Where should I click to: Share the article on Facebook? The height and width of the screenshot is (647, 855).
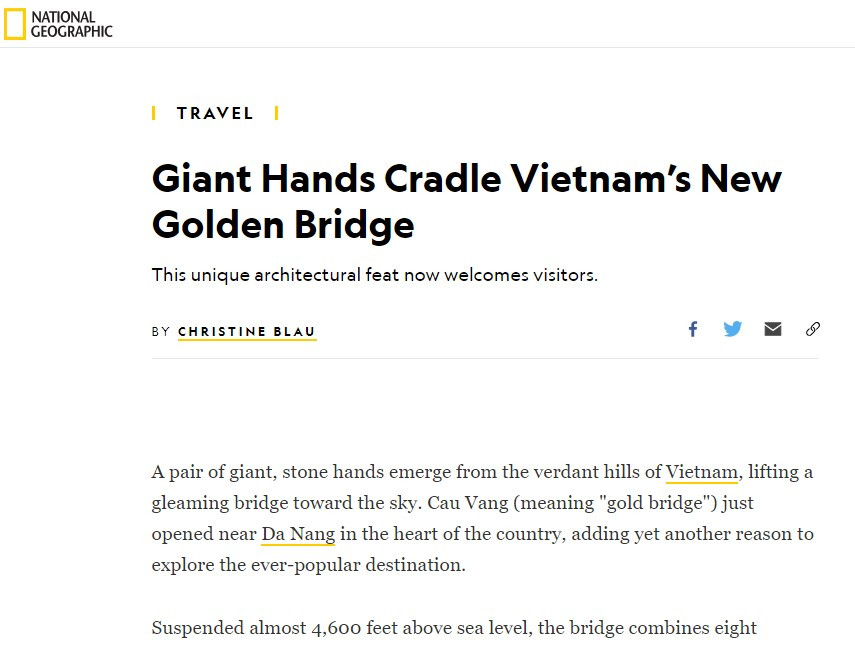[692, 329]
